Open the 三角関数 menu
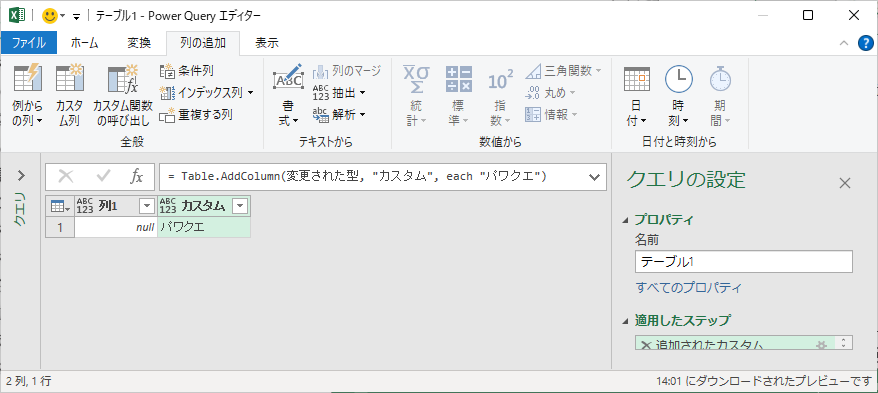Viewport: 878px width, 393px height. click(x=563, y=71)
